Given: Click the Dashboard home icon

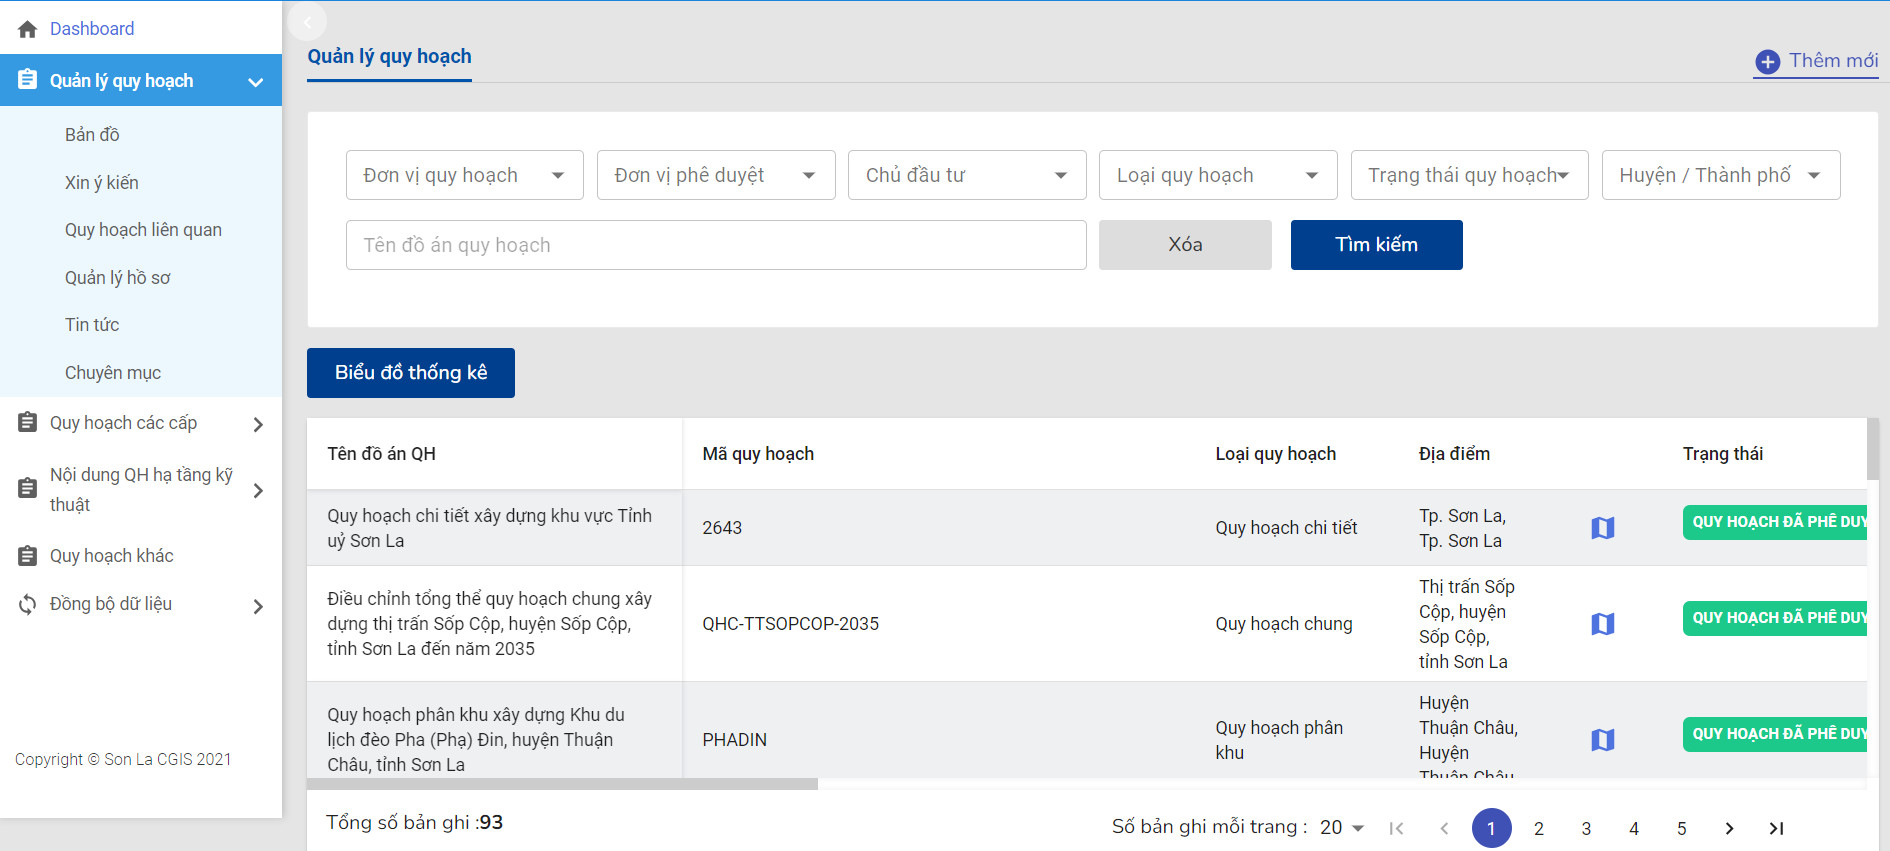Looking at the screenshot, I should (28, 29).
